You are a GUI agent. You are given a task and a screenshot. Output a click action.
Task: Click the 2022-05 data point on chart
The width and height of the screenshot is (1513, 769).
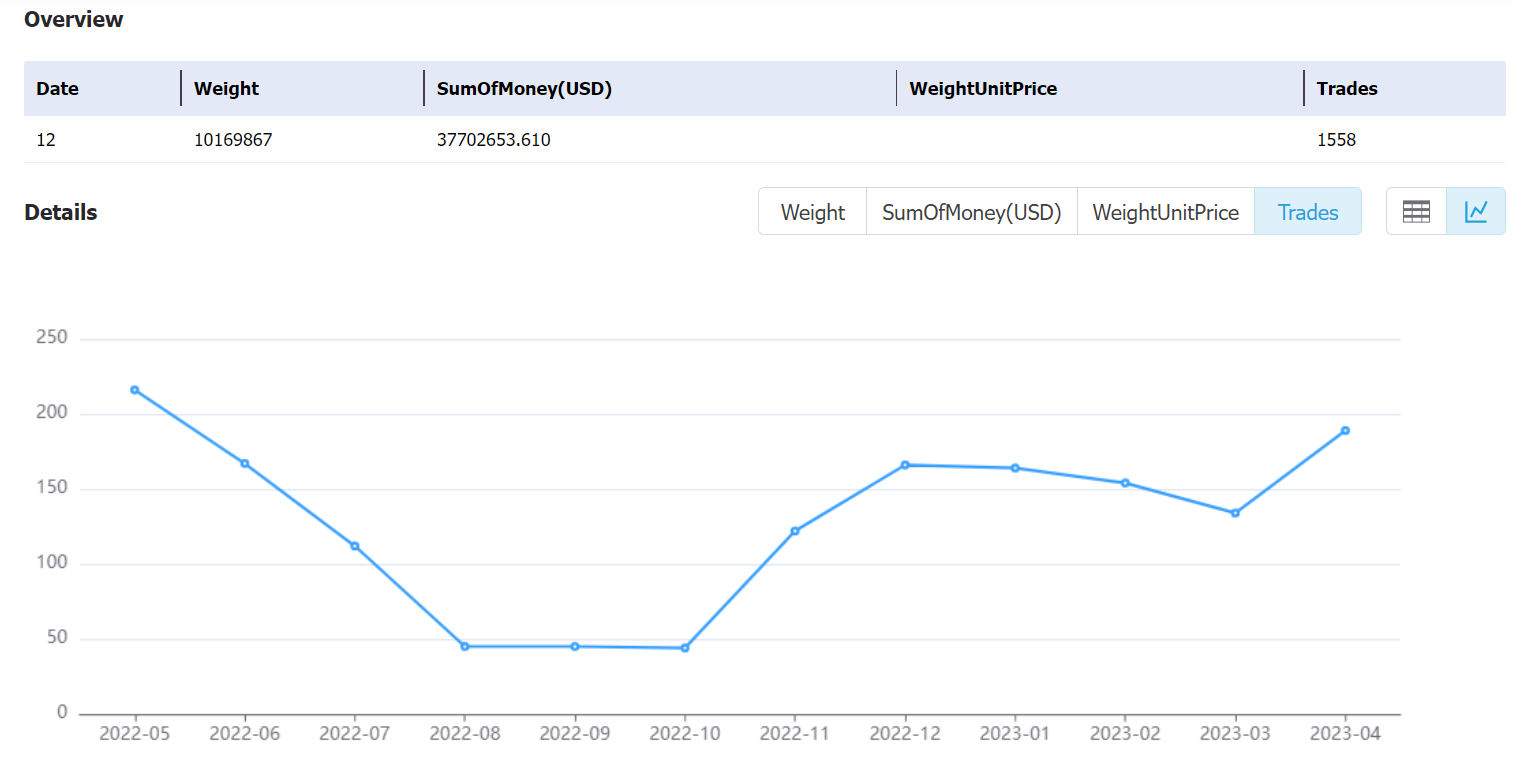(x=134, y=390)
